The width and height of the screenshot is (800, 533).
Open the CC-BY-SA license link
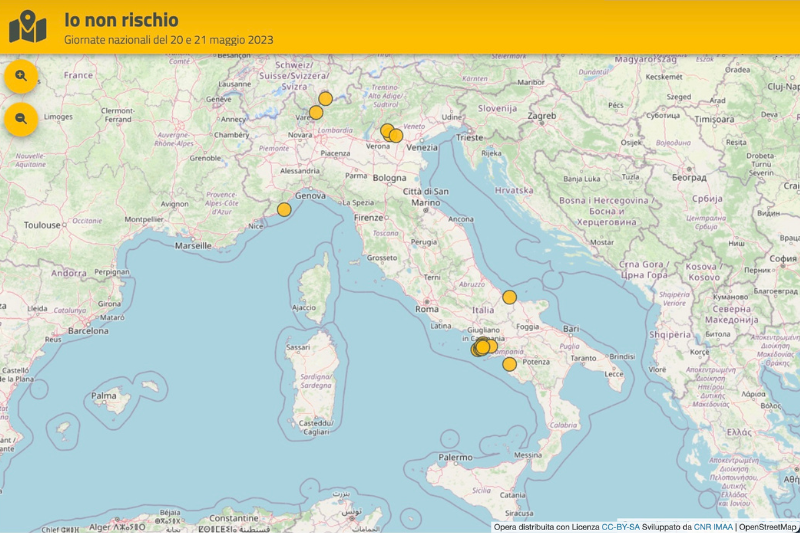620,526
